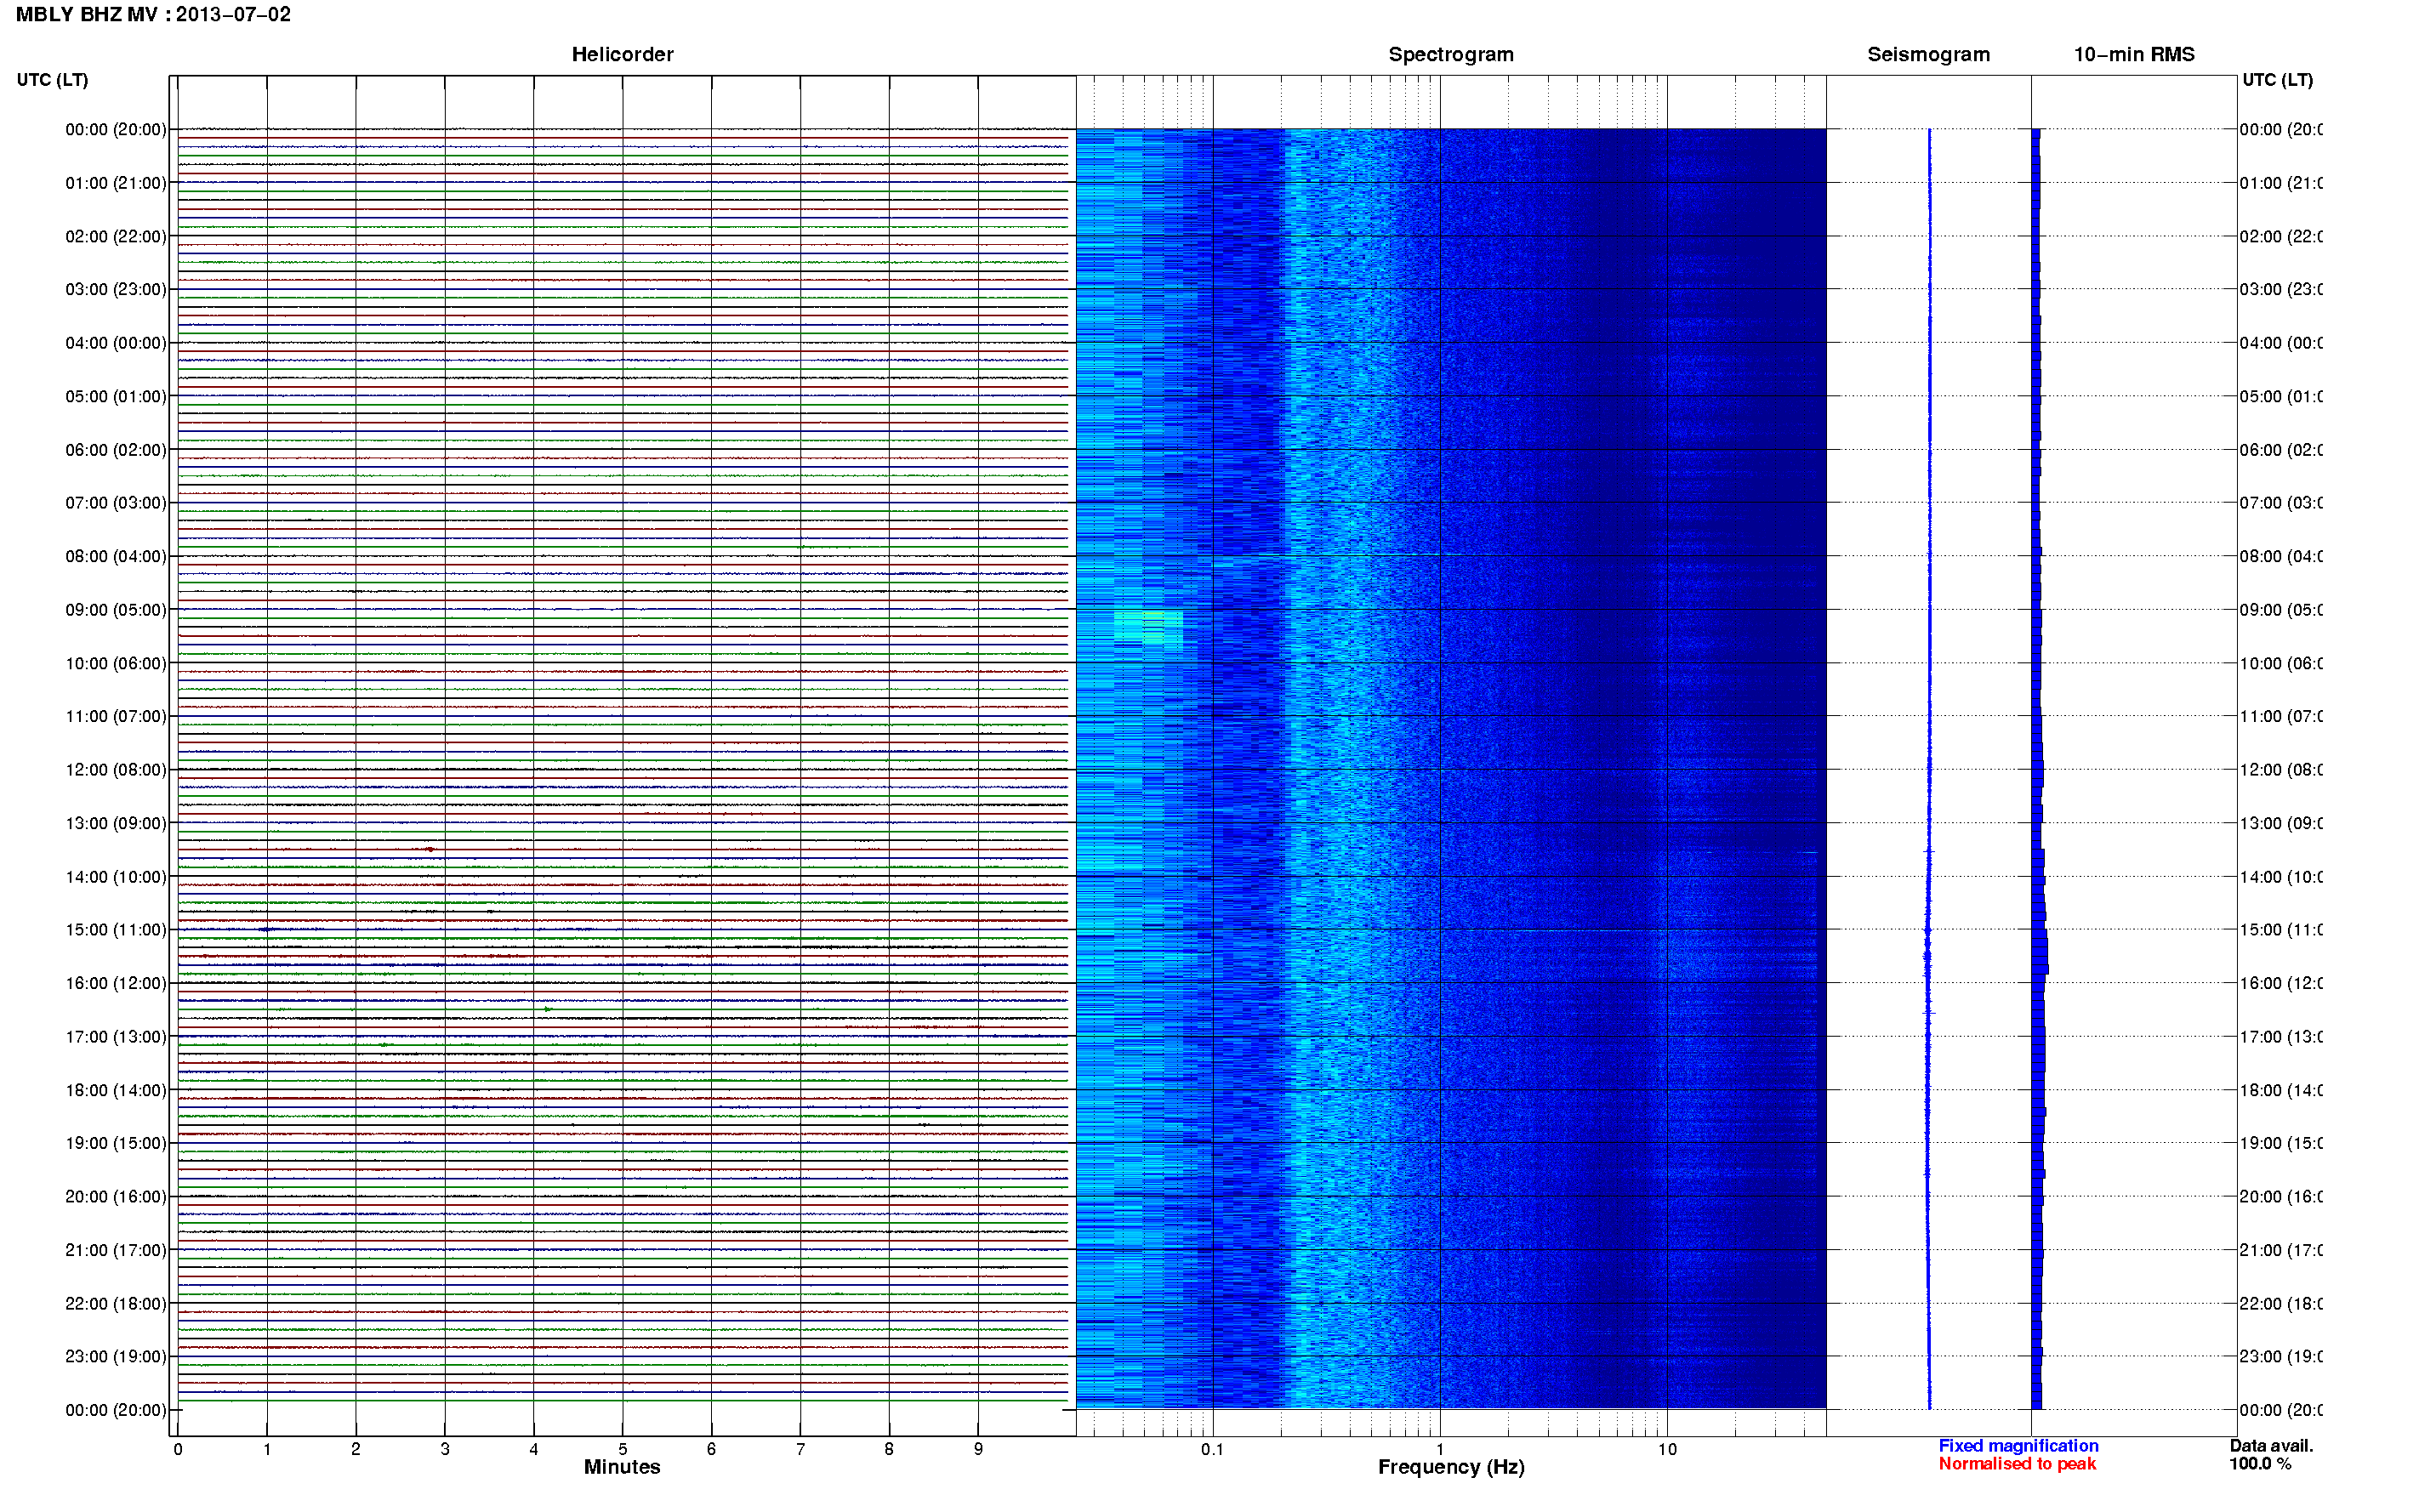Click the 'Seismogram' panel heading
Image resolution: width=2419 pixels, height=1512 pixels.
(x=1928, y=54)
